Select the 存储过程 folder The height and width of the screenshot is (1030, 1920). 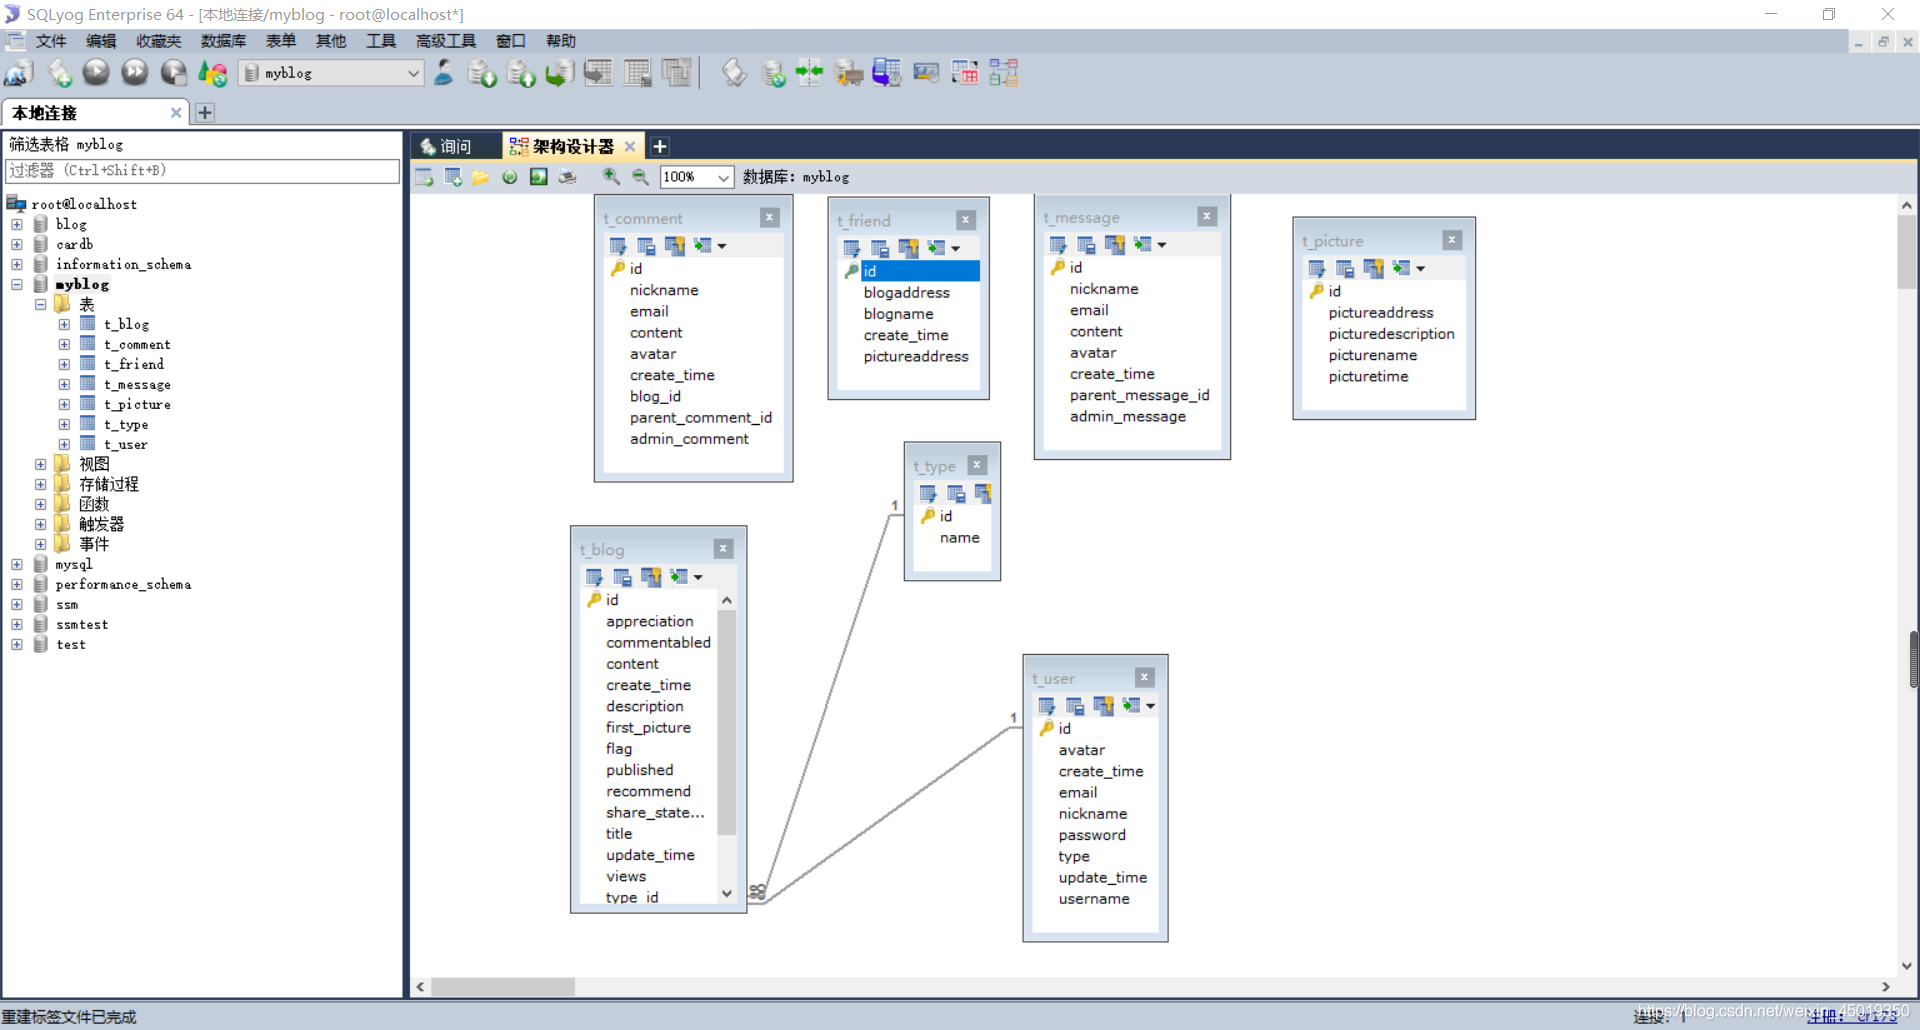click(x=109, y=484)
